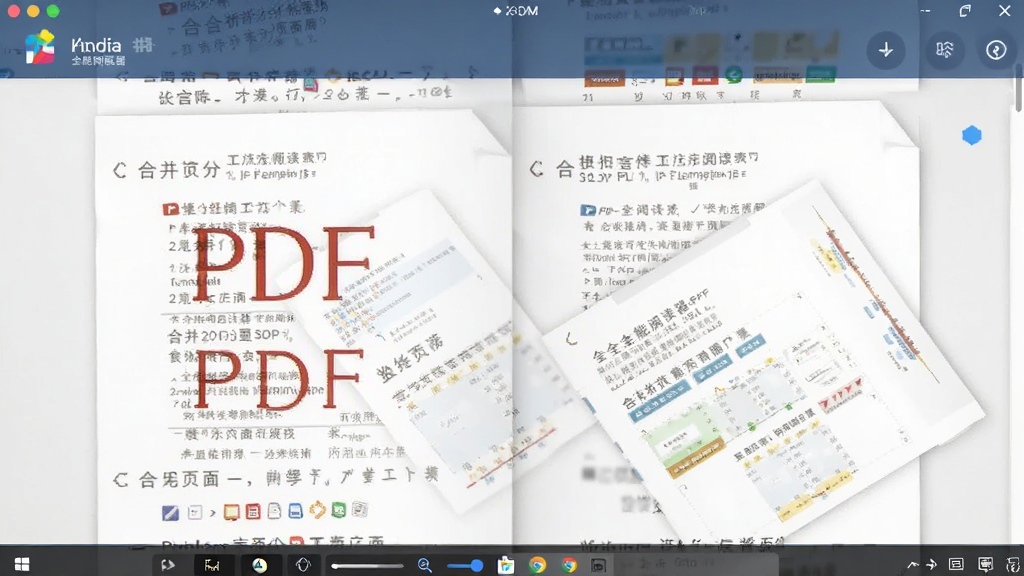The image size is (1024, 576).
Task: Click the tray arrow icon beside the caret
Action: (x=931, y=565)
